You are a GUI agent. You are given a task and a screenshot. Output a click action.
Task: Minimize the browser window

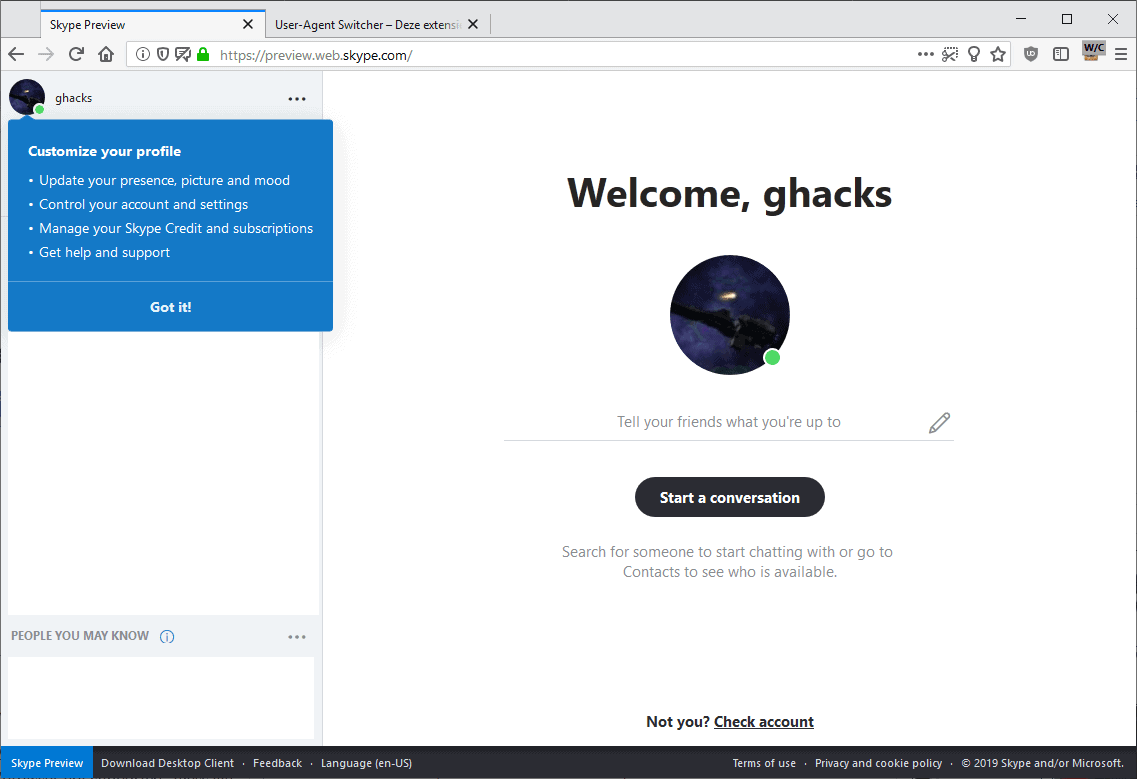[x=1021, y=19]
